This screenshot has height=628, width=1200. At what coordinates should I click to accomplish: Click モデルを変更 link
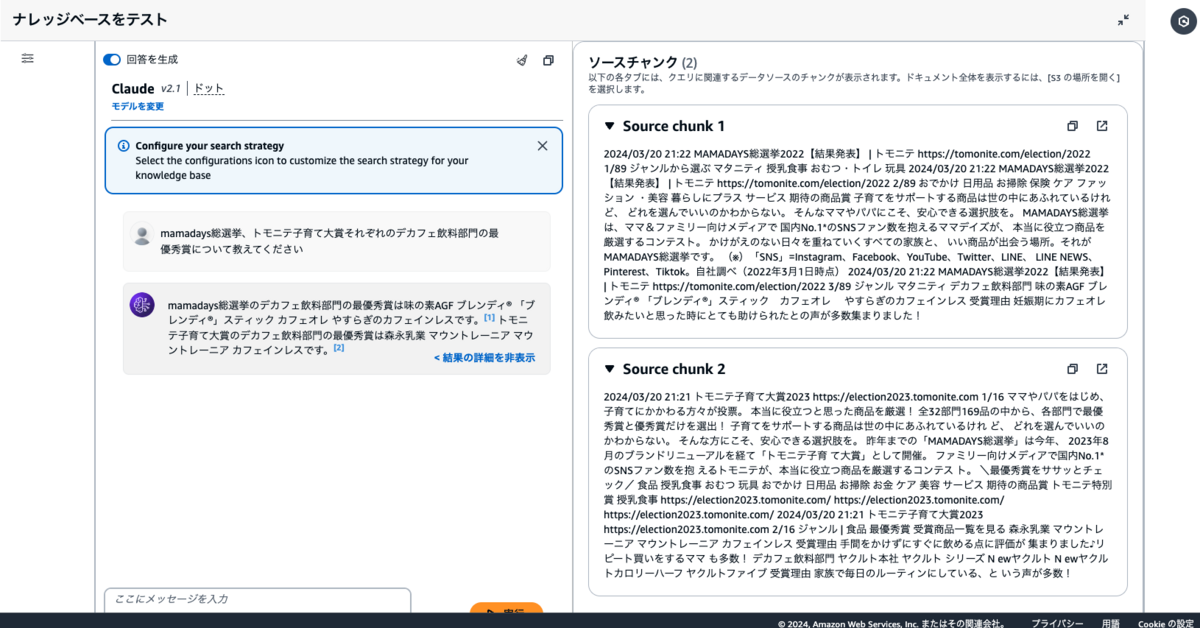(x=138, y=106)
